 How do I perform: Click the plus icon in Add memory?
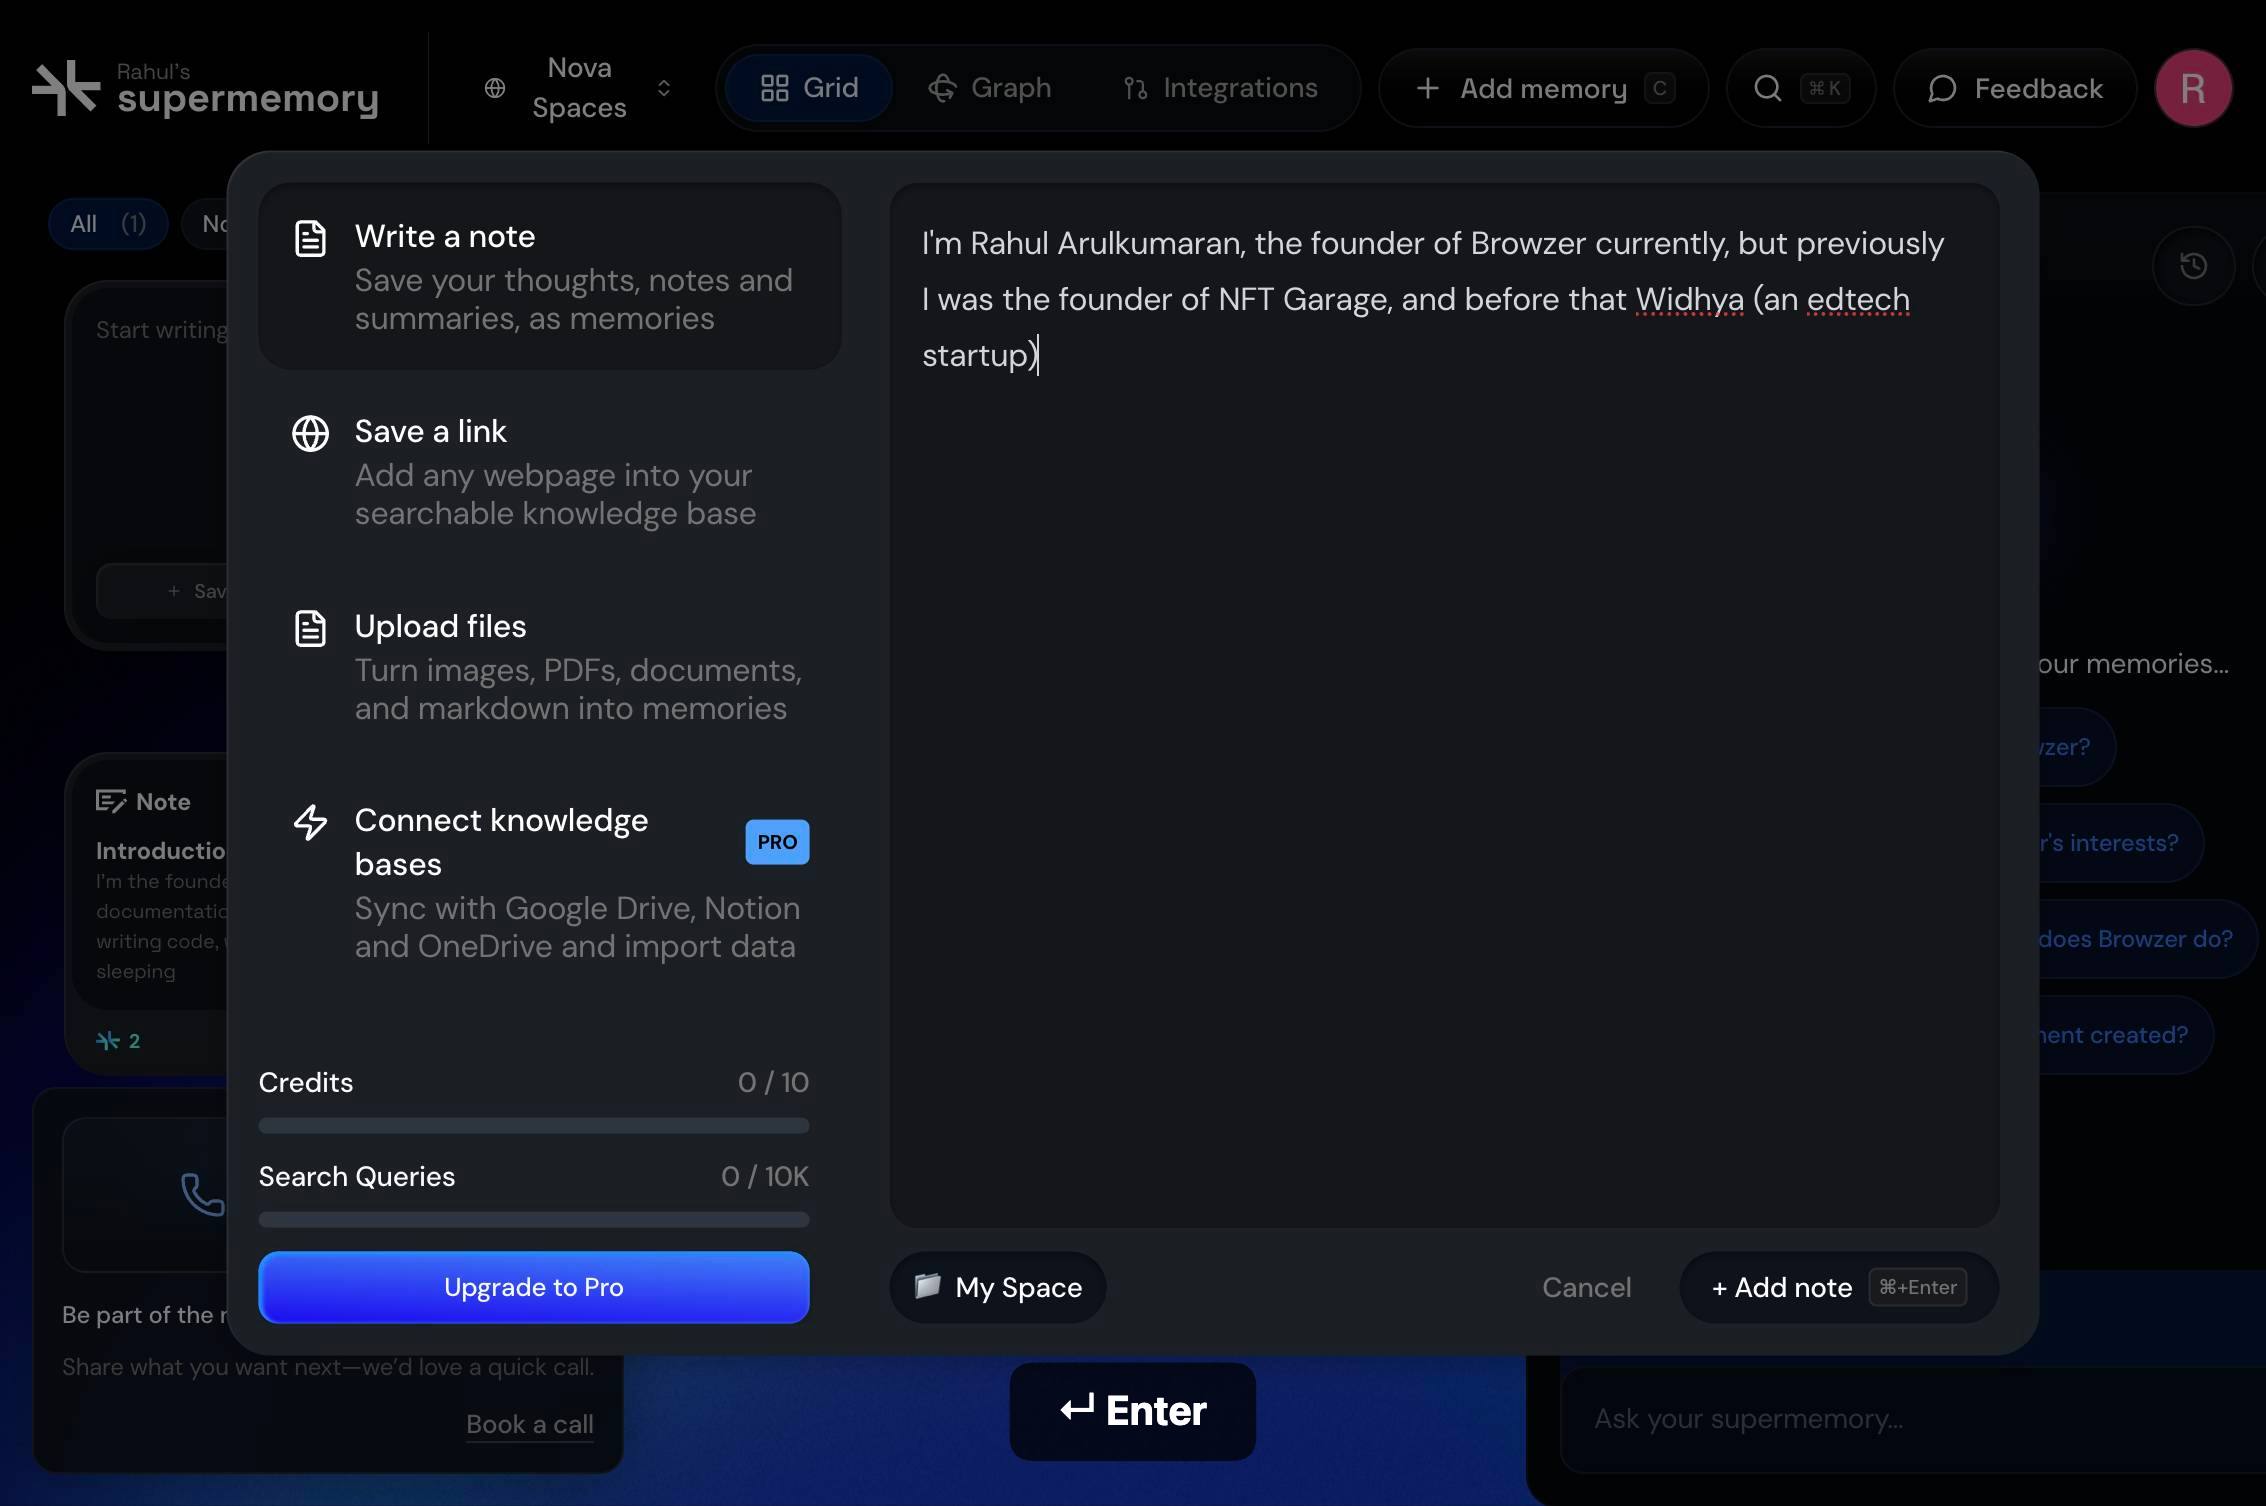[x=1428, y=88]
